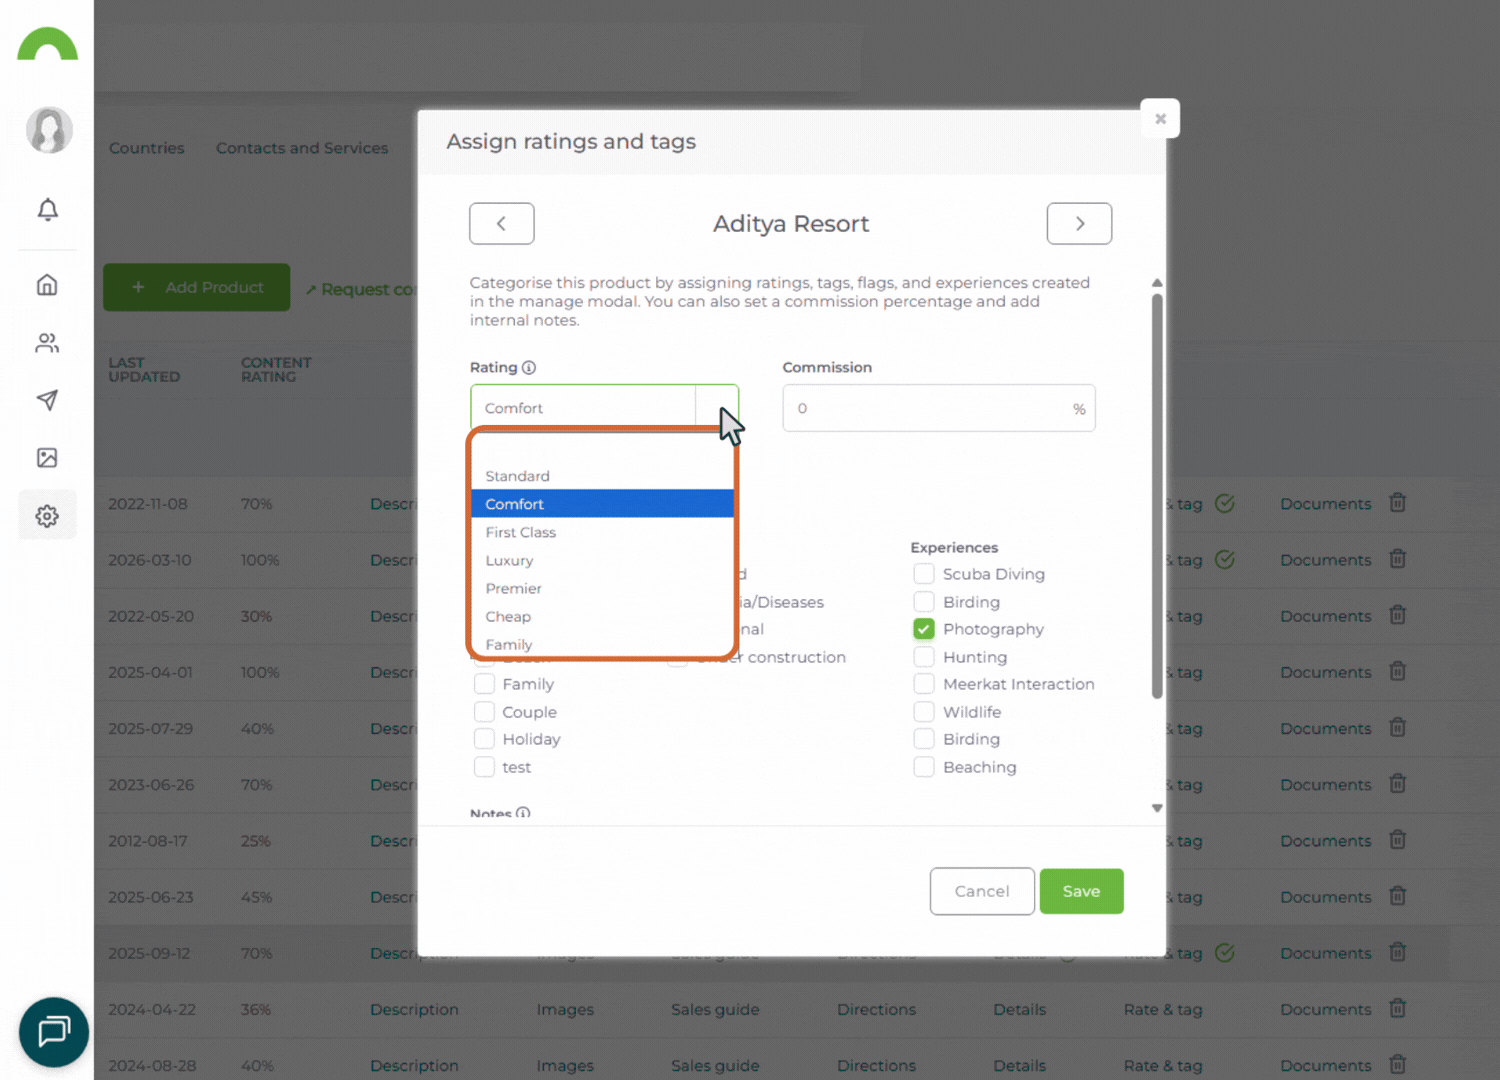Tick the Couple tag checkbox
Viewport: 1500px width, 1080px height.
coord(484,712)
